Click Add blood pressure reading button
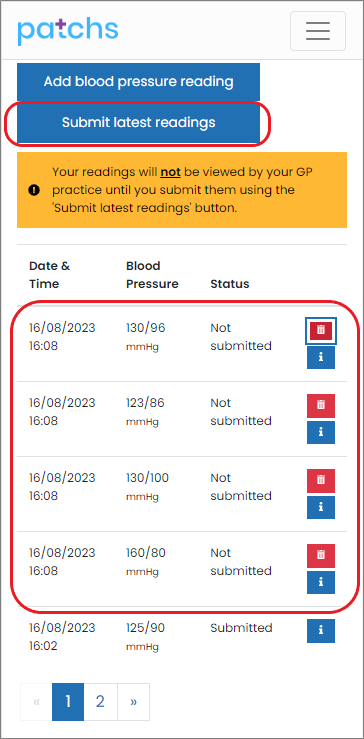This screenshot has width=364, height=739. (x=138, y=82)
